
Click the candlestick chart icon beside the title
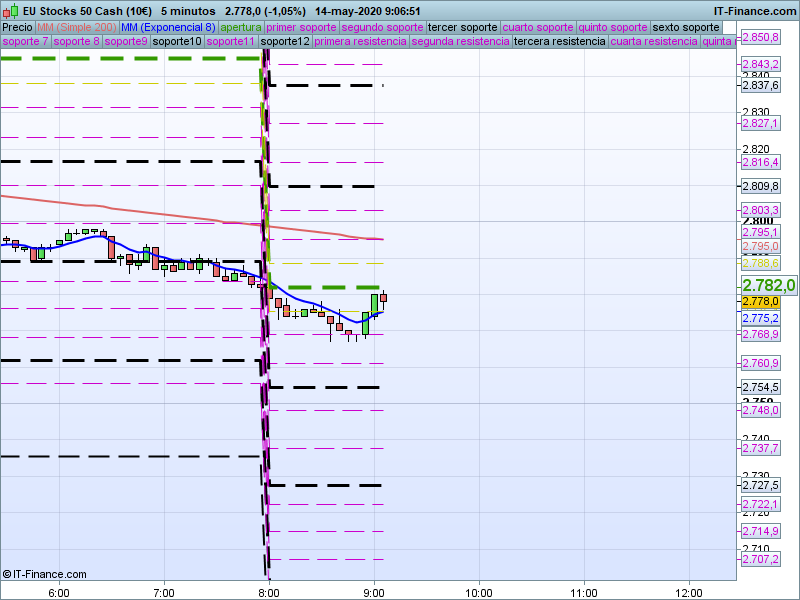pyautogui.click(x=10, y=11)
